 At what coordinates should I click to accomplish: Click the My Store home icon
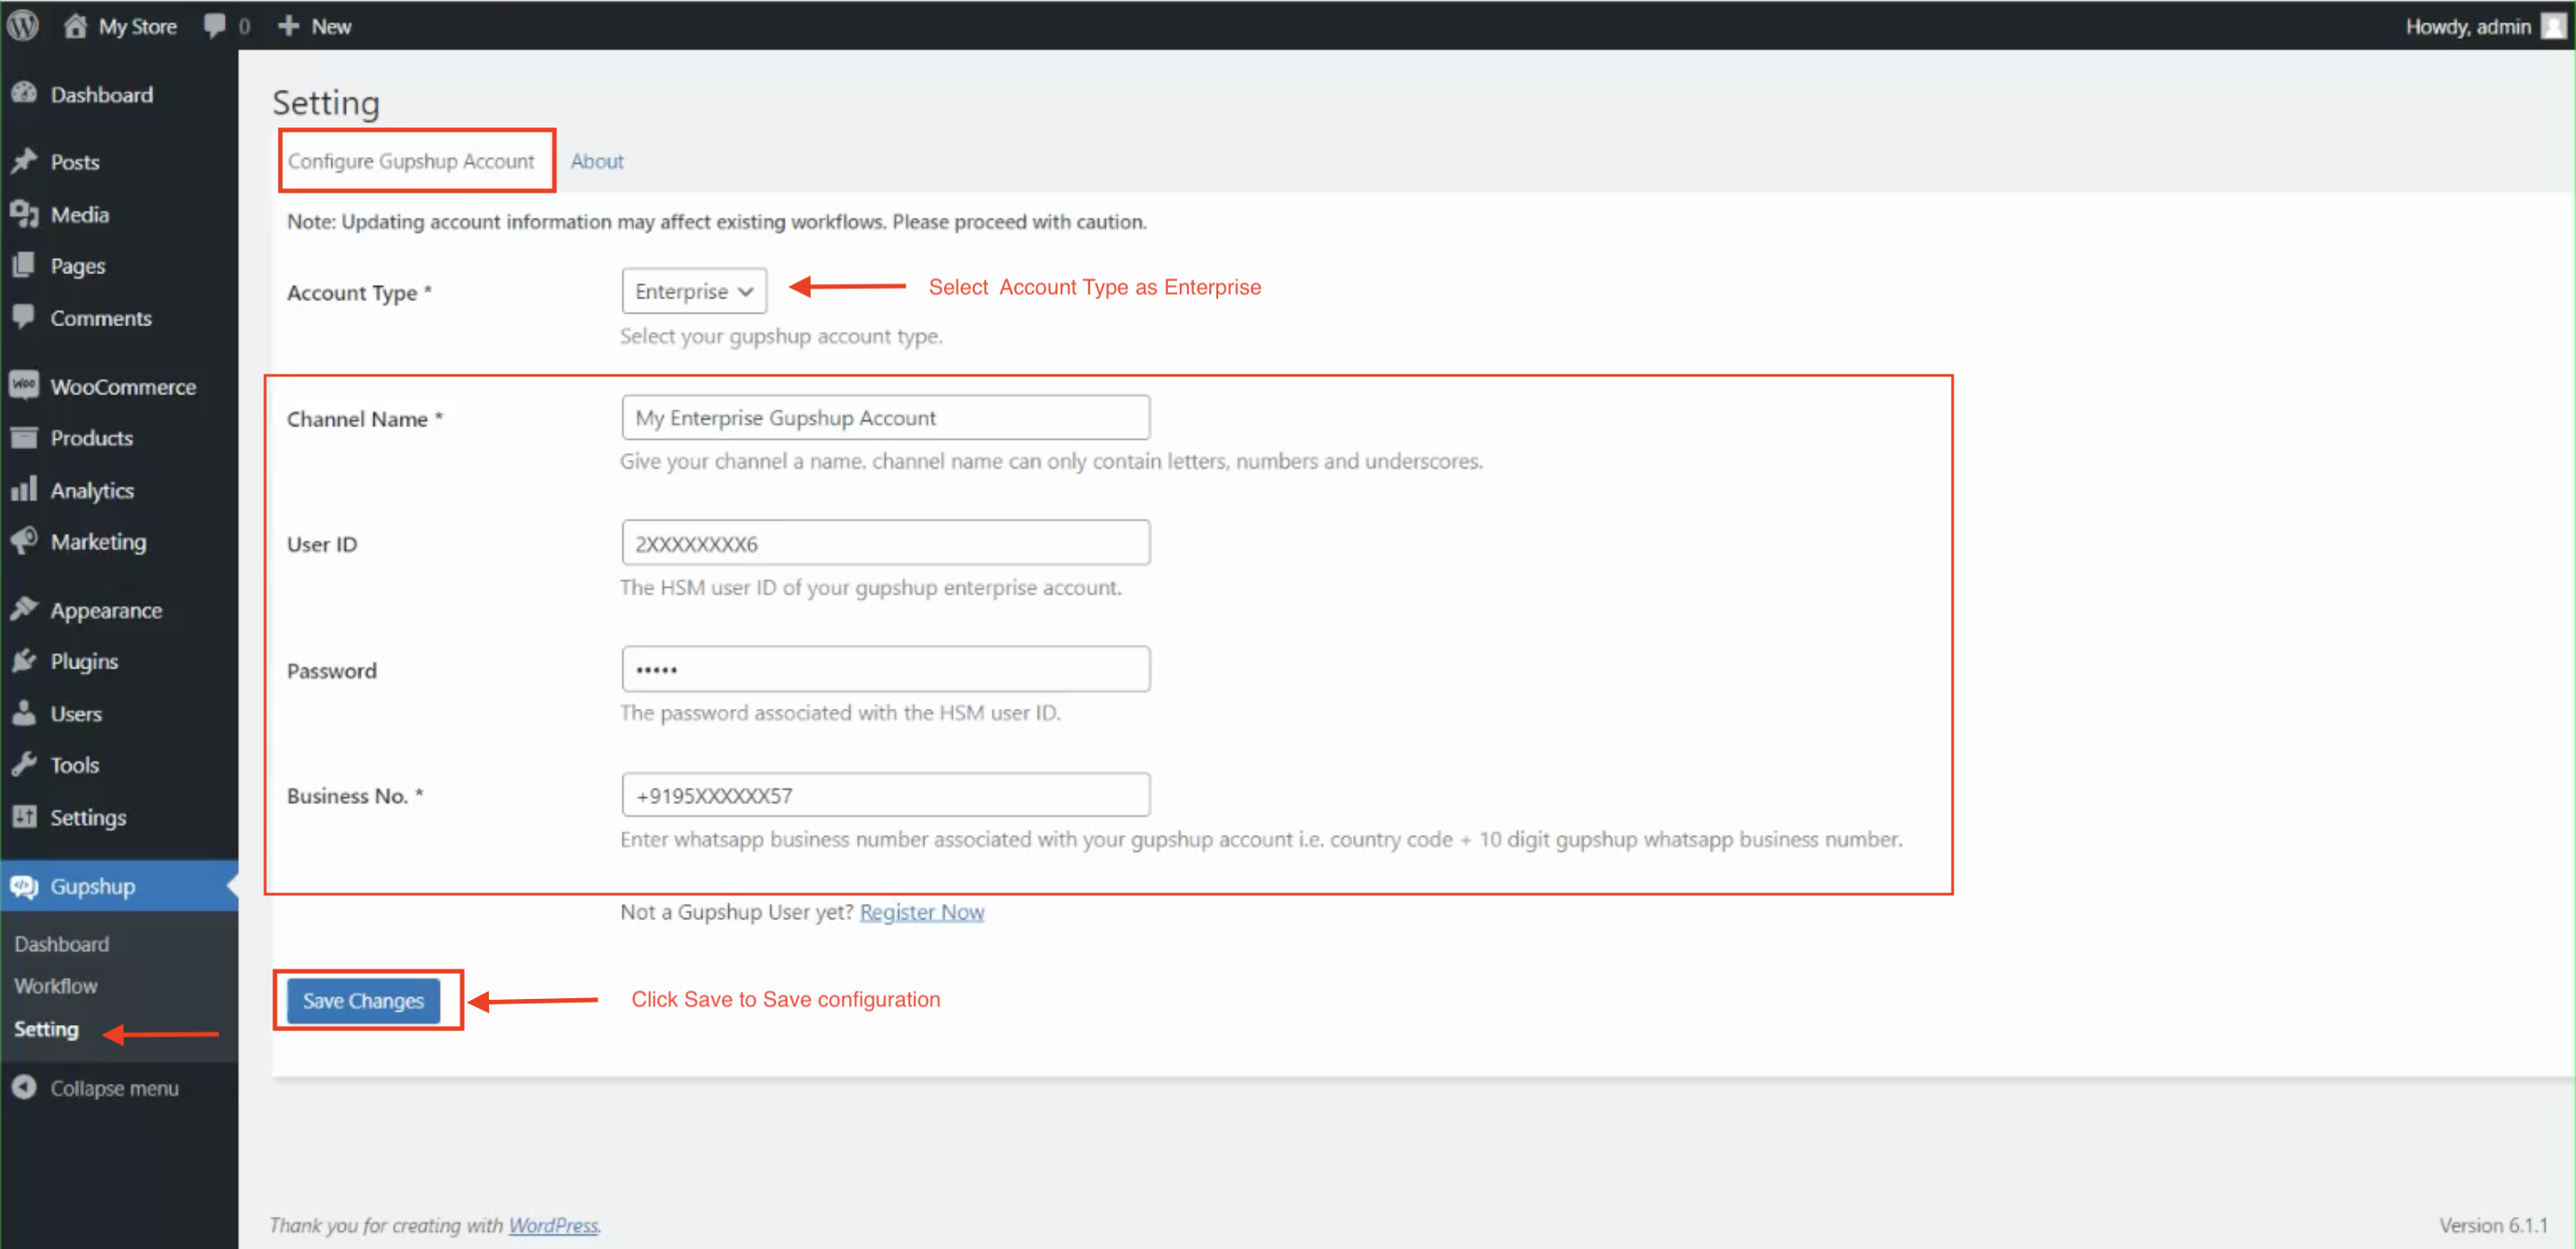(75, 26)
